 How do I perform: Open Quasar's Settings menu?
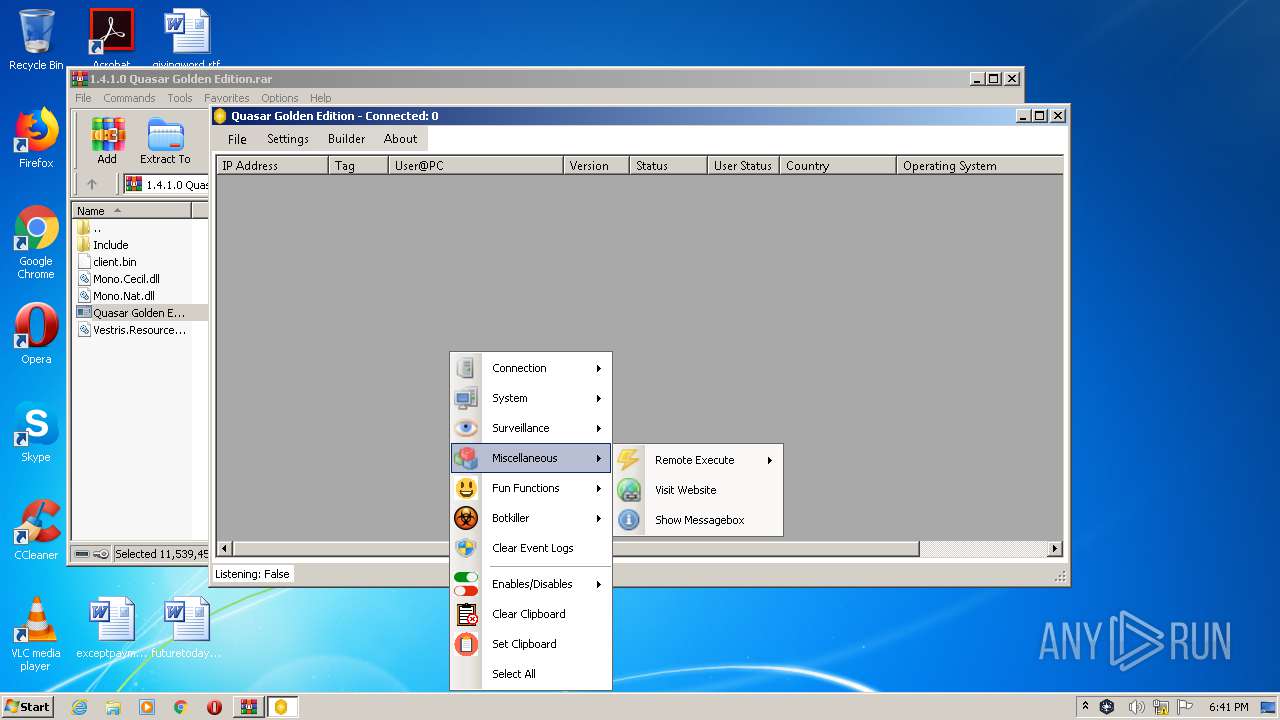click(x=288, y=139)
